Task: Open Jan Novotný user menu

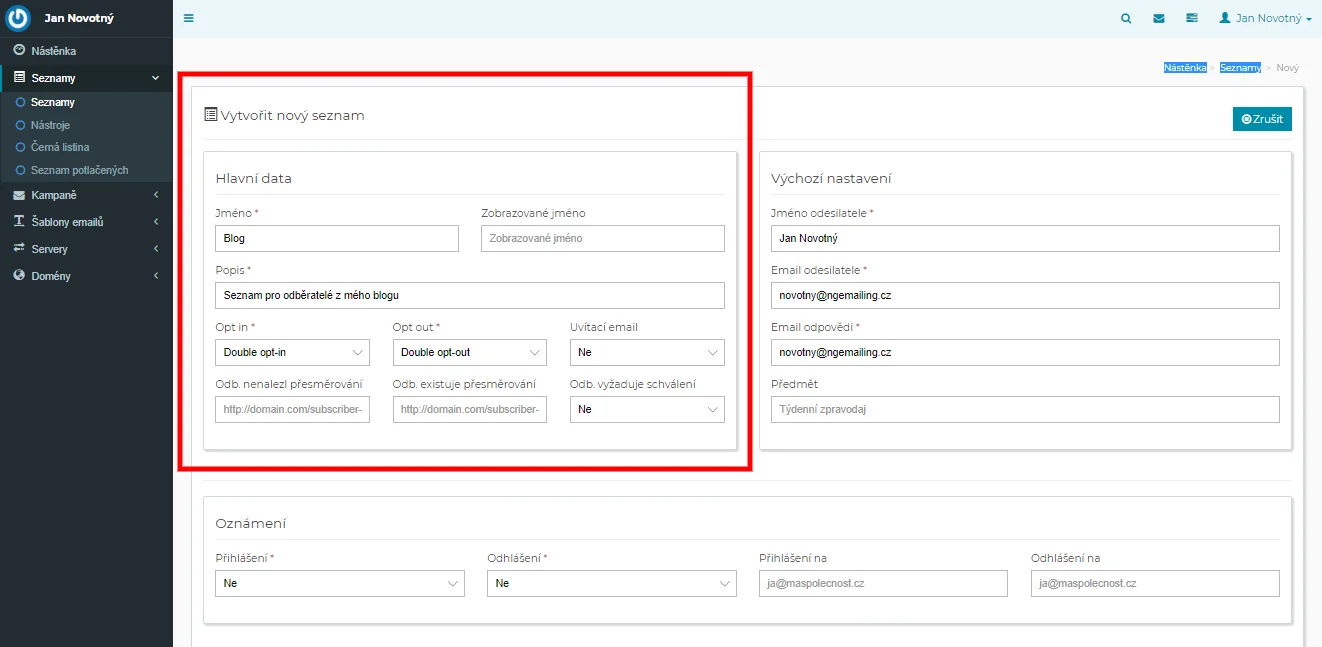Action: pyautogui.click(x=1265, y=18)
